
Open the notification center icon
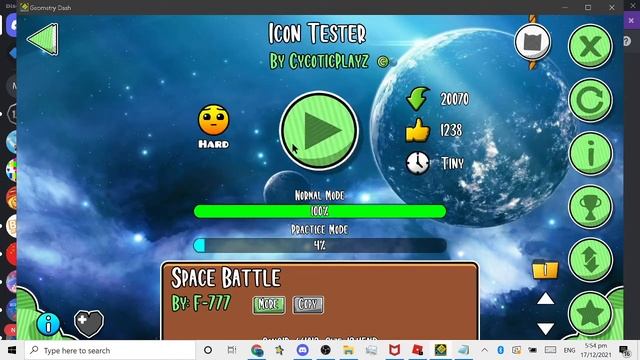pyautogui.click(x=625, y=350)
